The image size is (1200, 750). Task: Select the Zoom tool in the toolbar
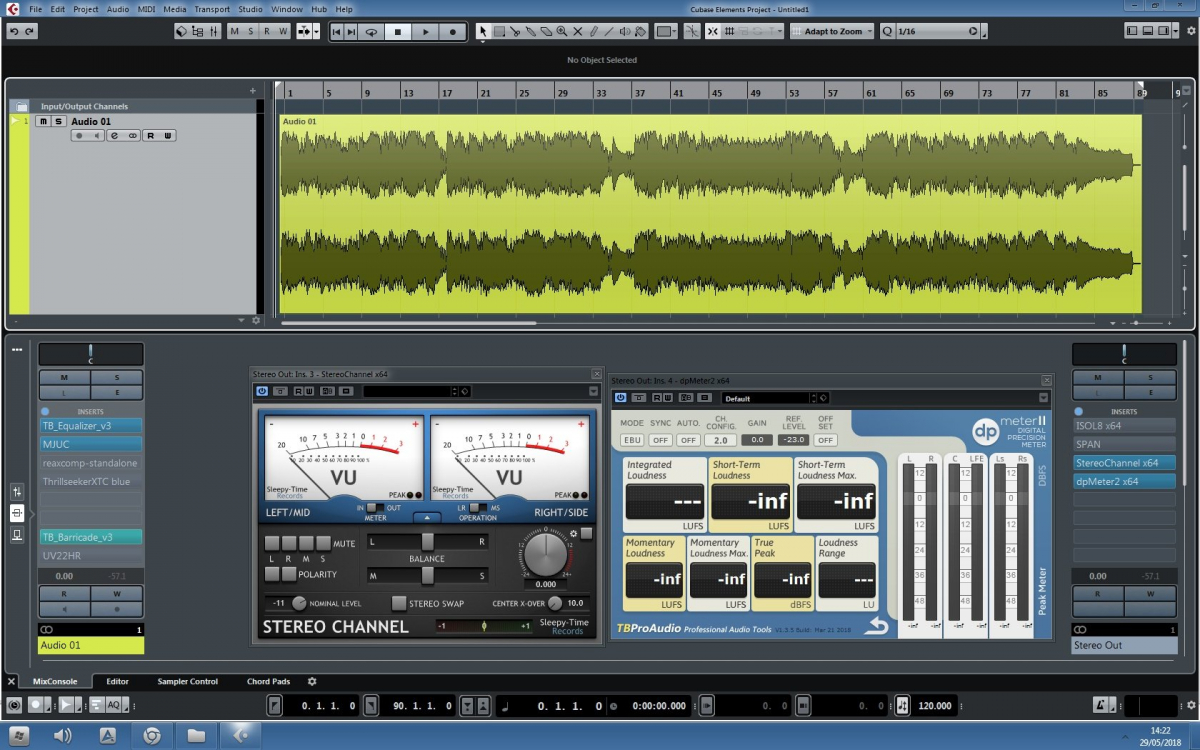point(562,32)
